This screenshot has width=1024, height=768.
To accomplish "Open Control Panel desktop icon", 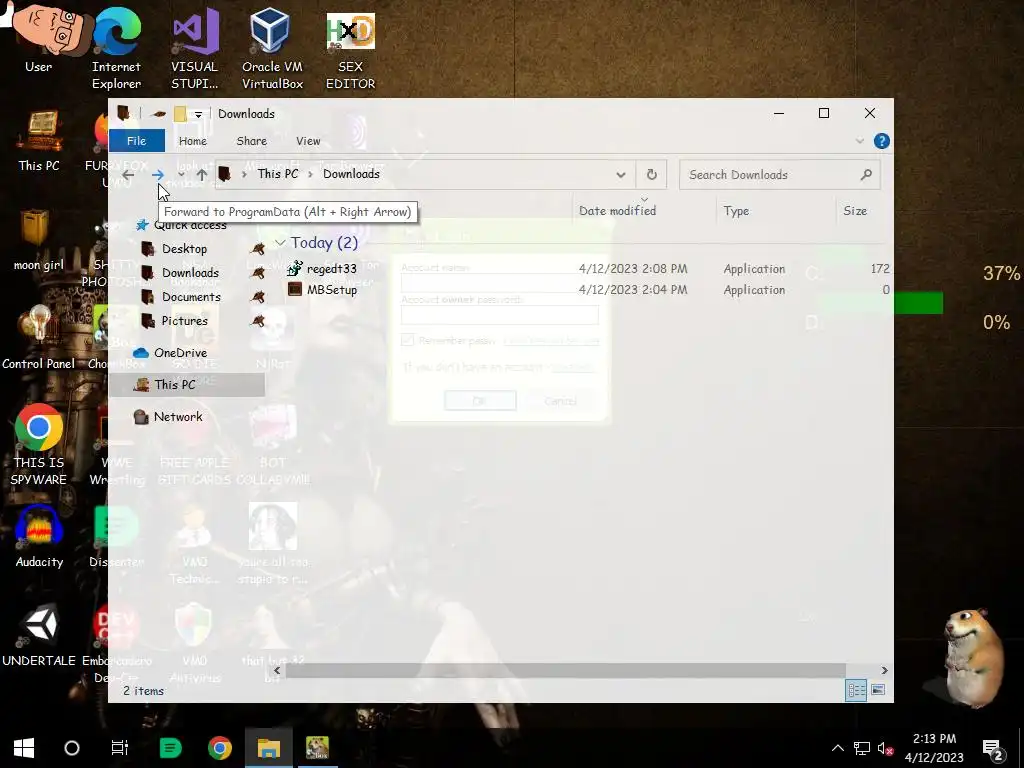I will click(x=39, y=338).
